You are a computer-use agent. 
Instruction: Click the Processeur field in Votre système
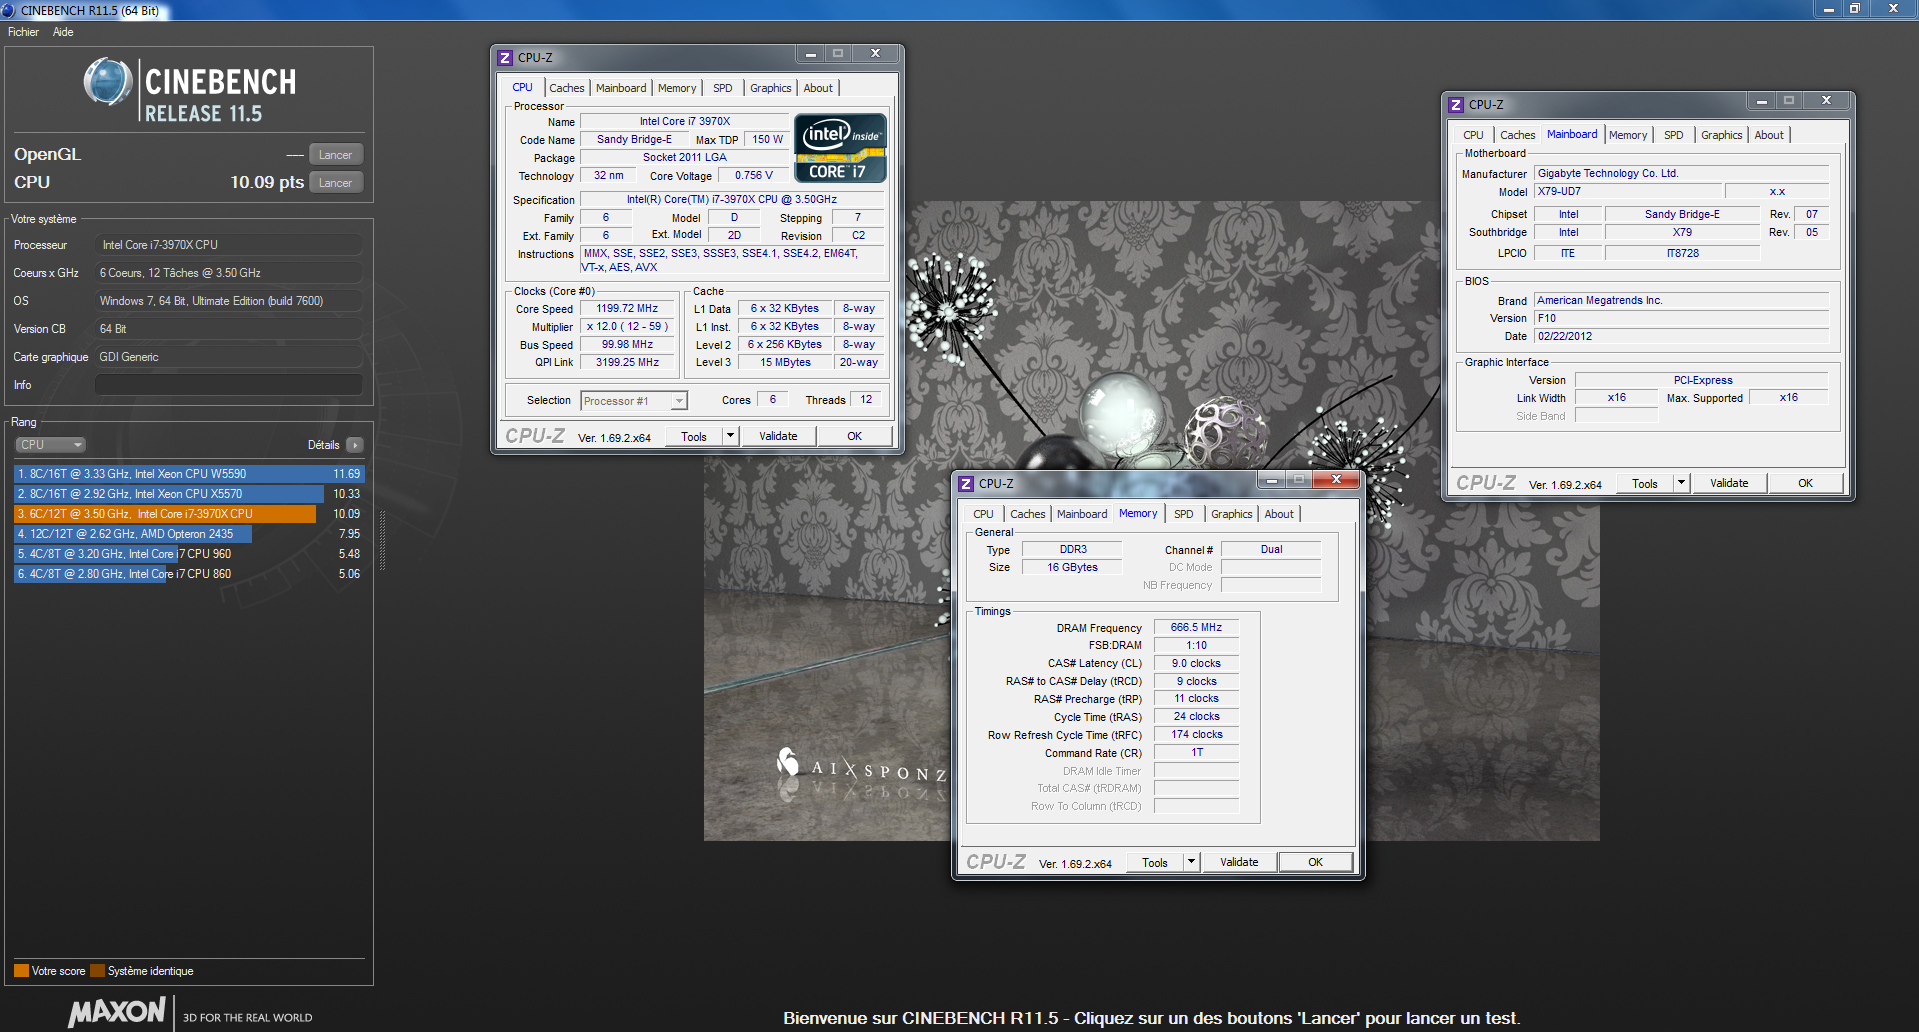[x=229, y=245]
